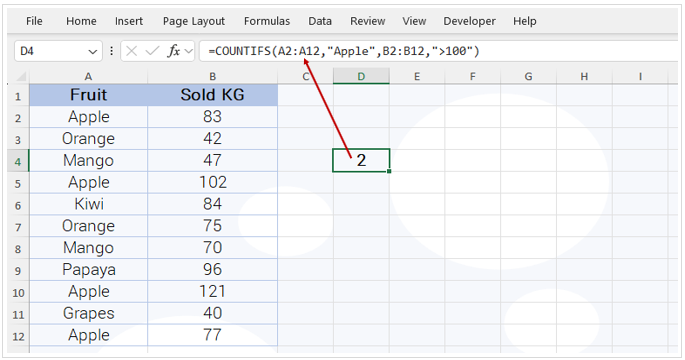Select the Page Layout tab
This screenshot has width=685, height=360.
tap(194, 21)
